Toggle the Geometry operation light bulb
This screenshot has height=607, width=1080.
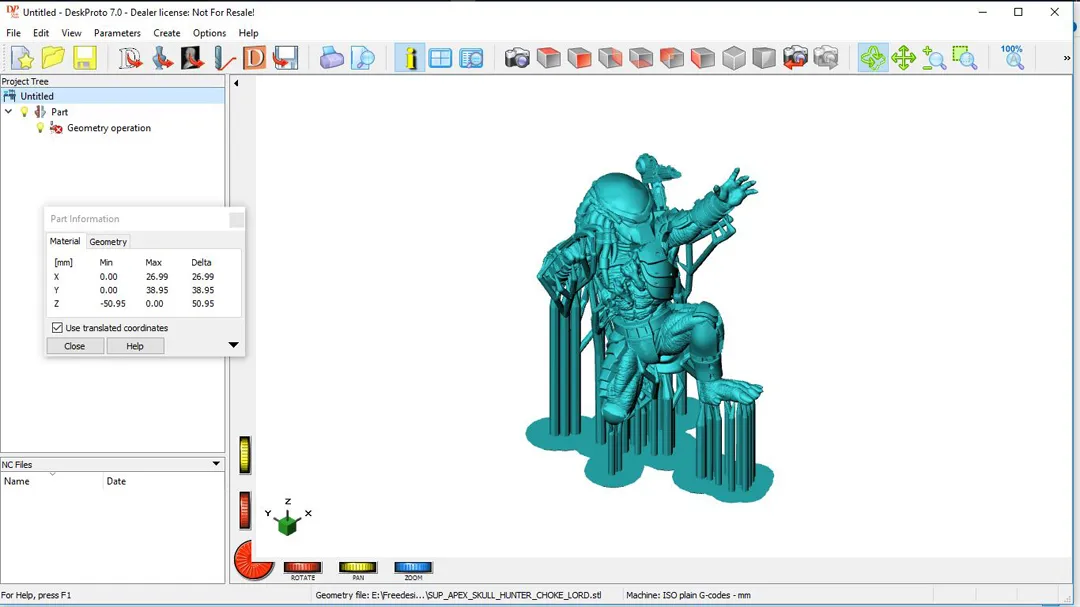pos(40,127)
